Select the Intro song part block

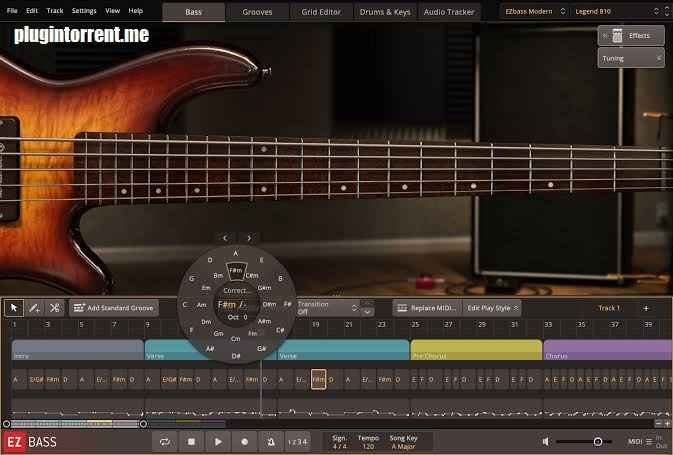coord(78,350)
